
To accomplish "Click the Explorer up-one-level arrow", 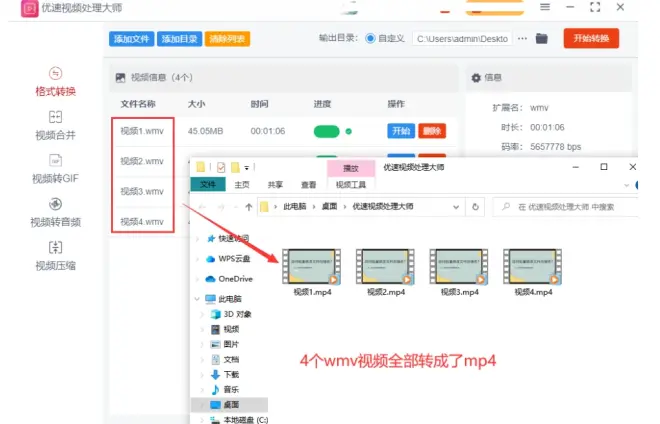I will coord(249,207).
